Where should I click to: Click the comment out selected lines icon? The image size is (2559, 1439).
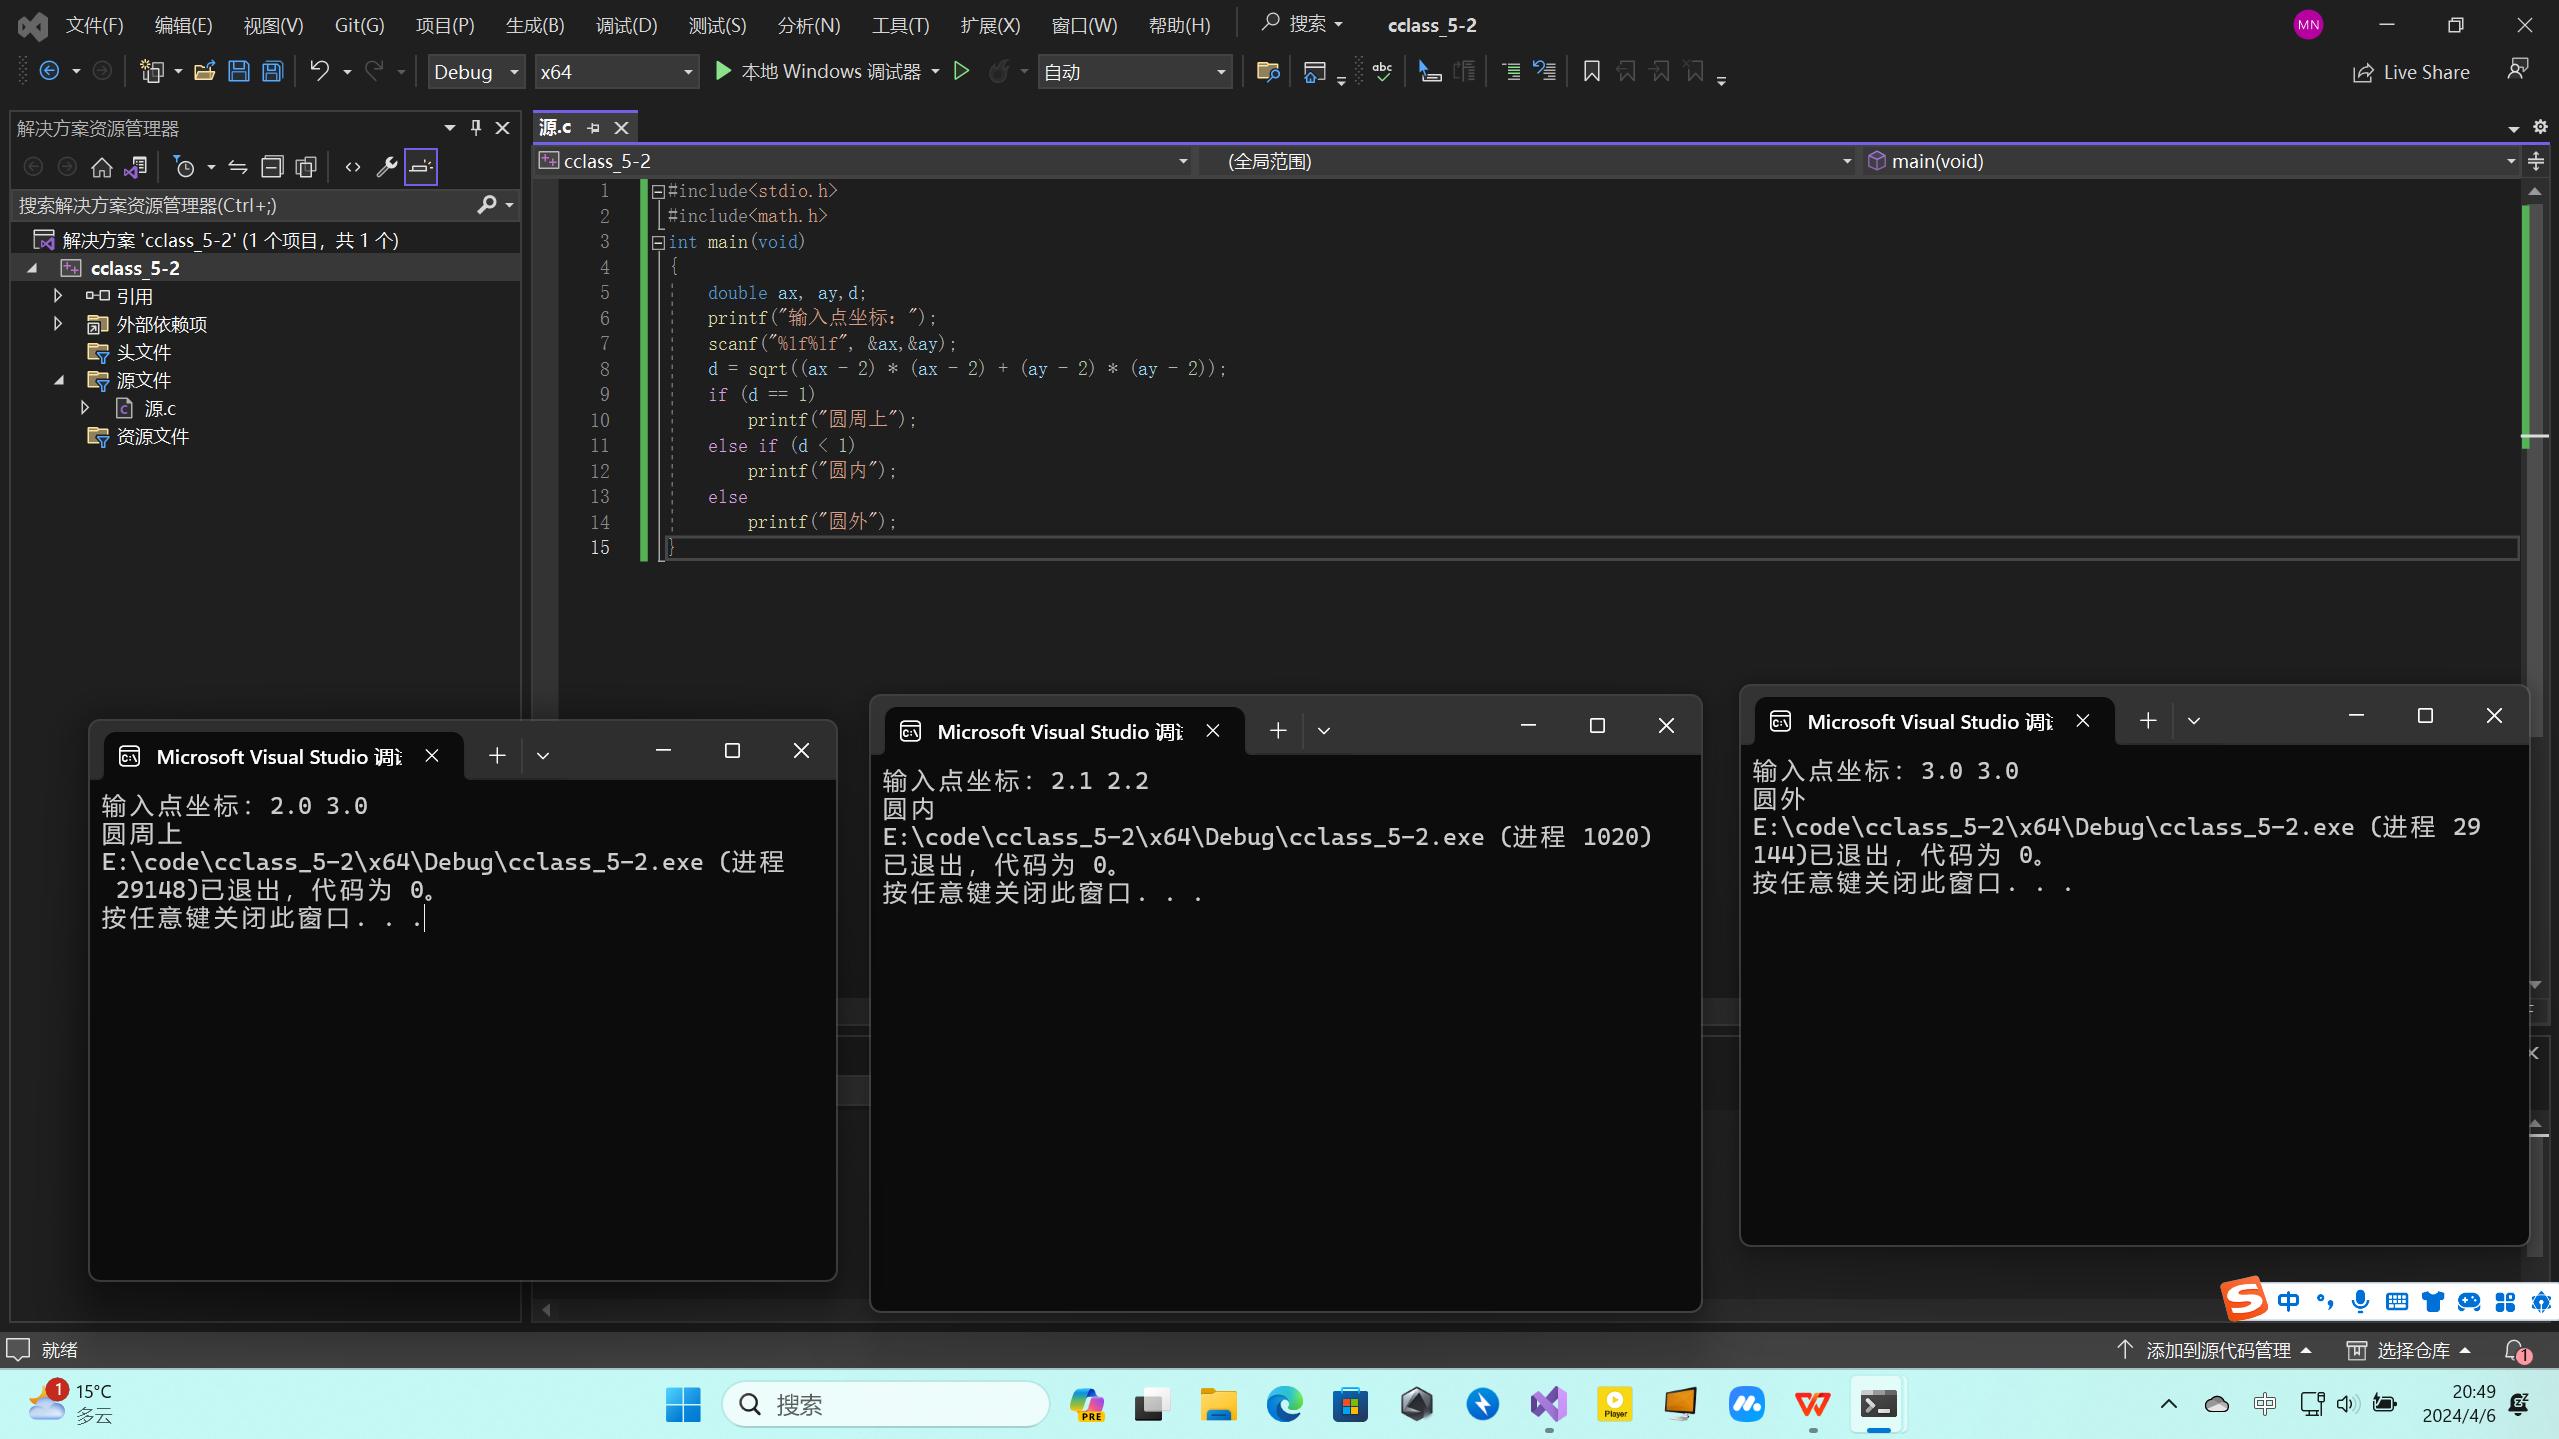(1511, 71)
